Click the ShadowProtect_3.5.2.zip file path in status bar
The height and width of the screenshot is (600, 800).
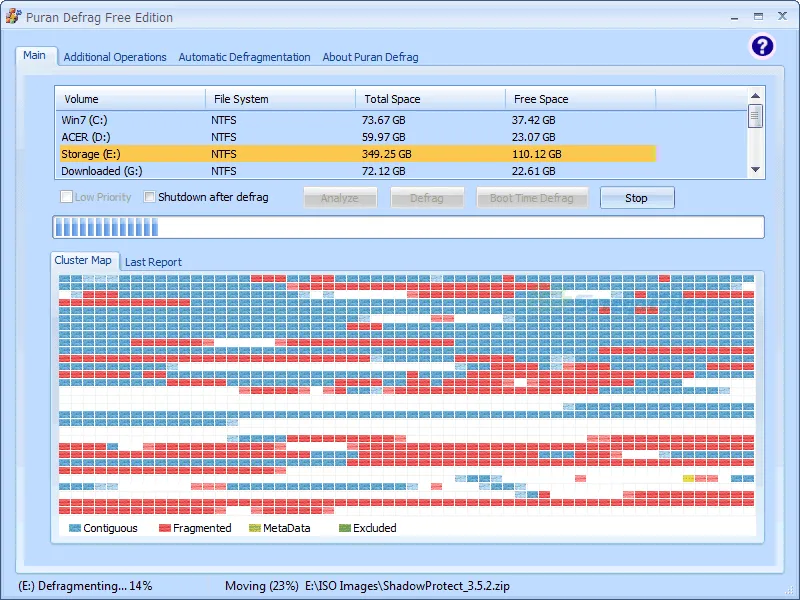[407, 586]
